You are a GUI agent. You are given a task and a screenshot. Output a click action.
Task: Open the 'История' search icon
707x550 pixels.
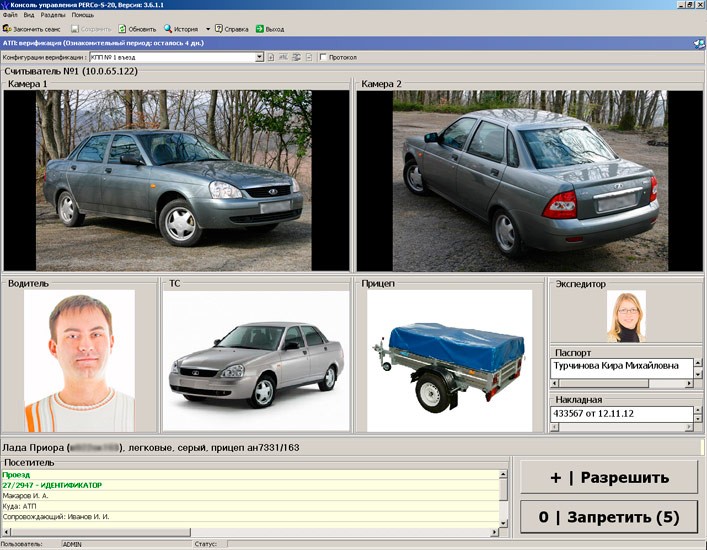pyautogui.click(x=168, y=29)
